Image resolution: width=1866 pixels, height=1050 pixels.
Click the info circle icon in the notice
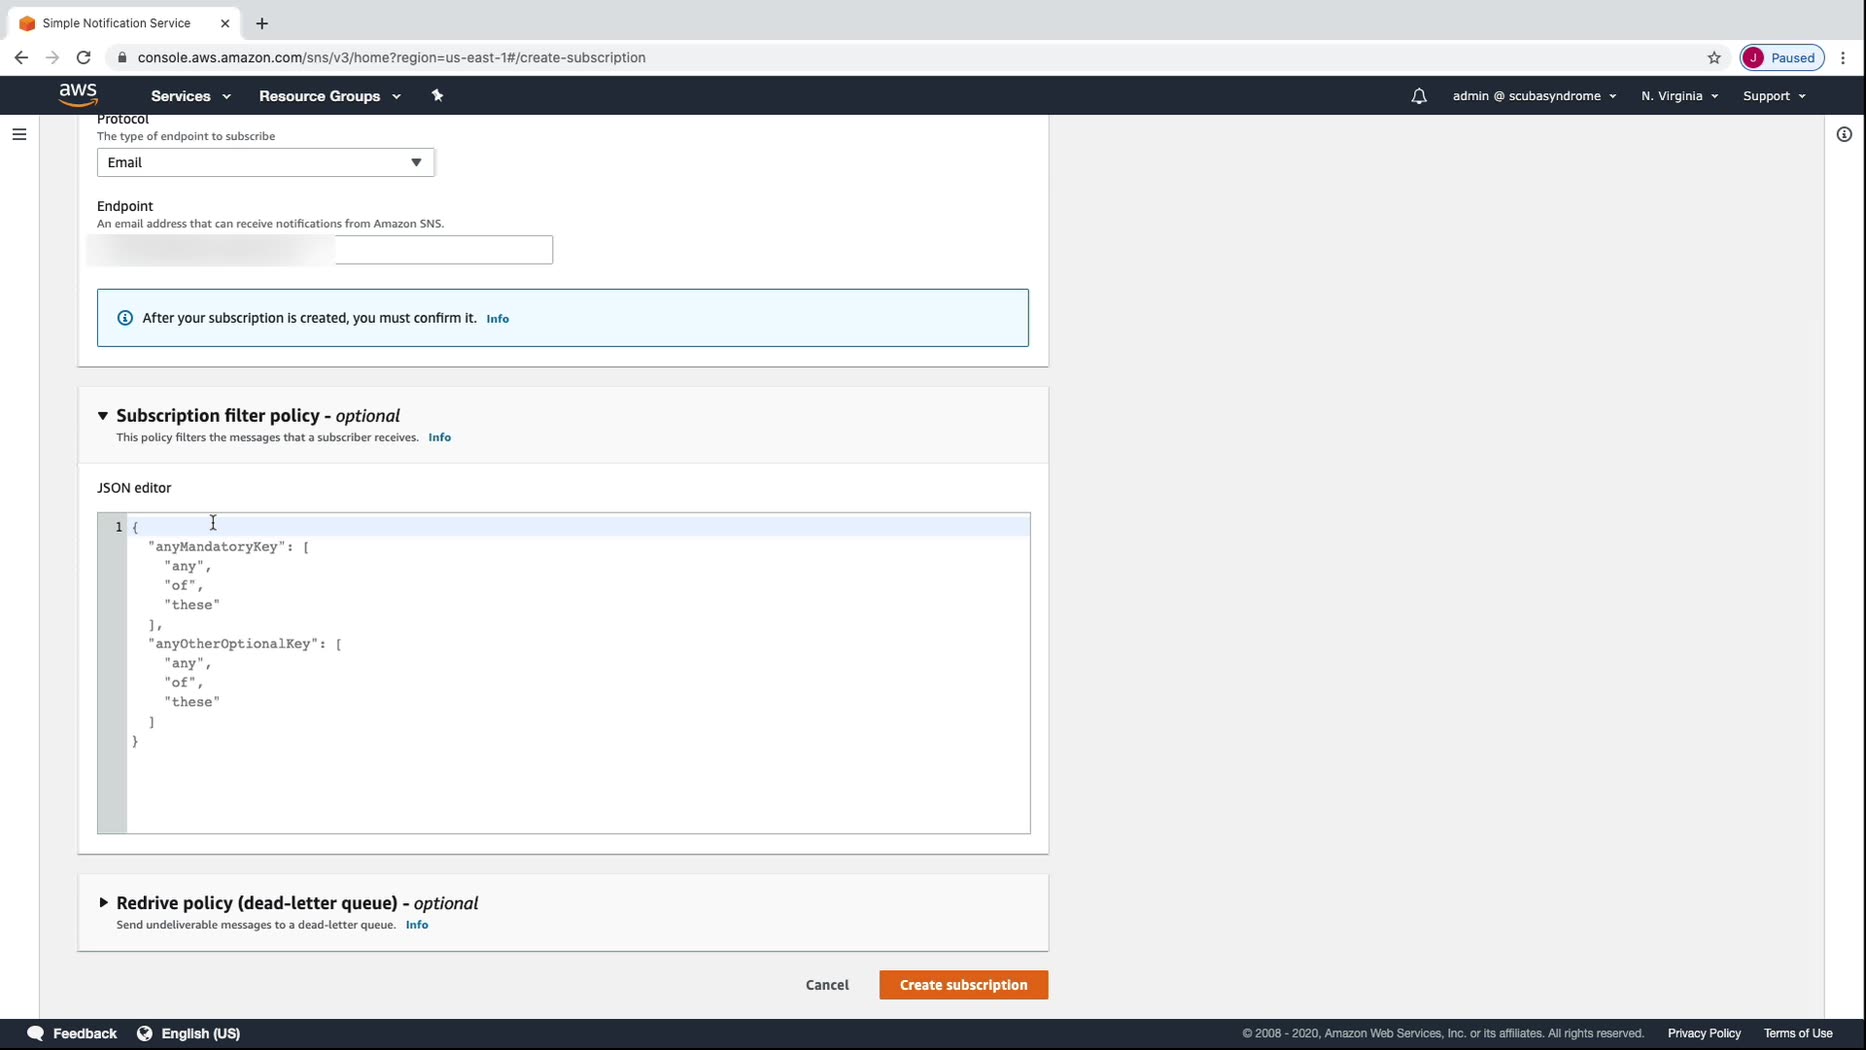coord(125,318)
